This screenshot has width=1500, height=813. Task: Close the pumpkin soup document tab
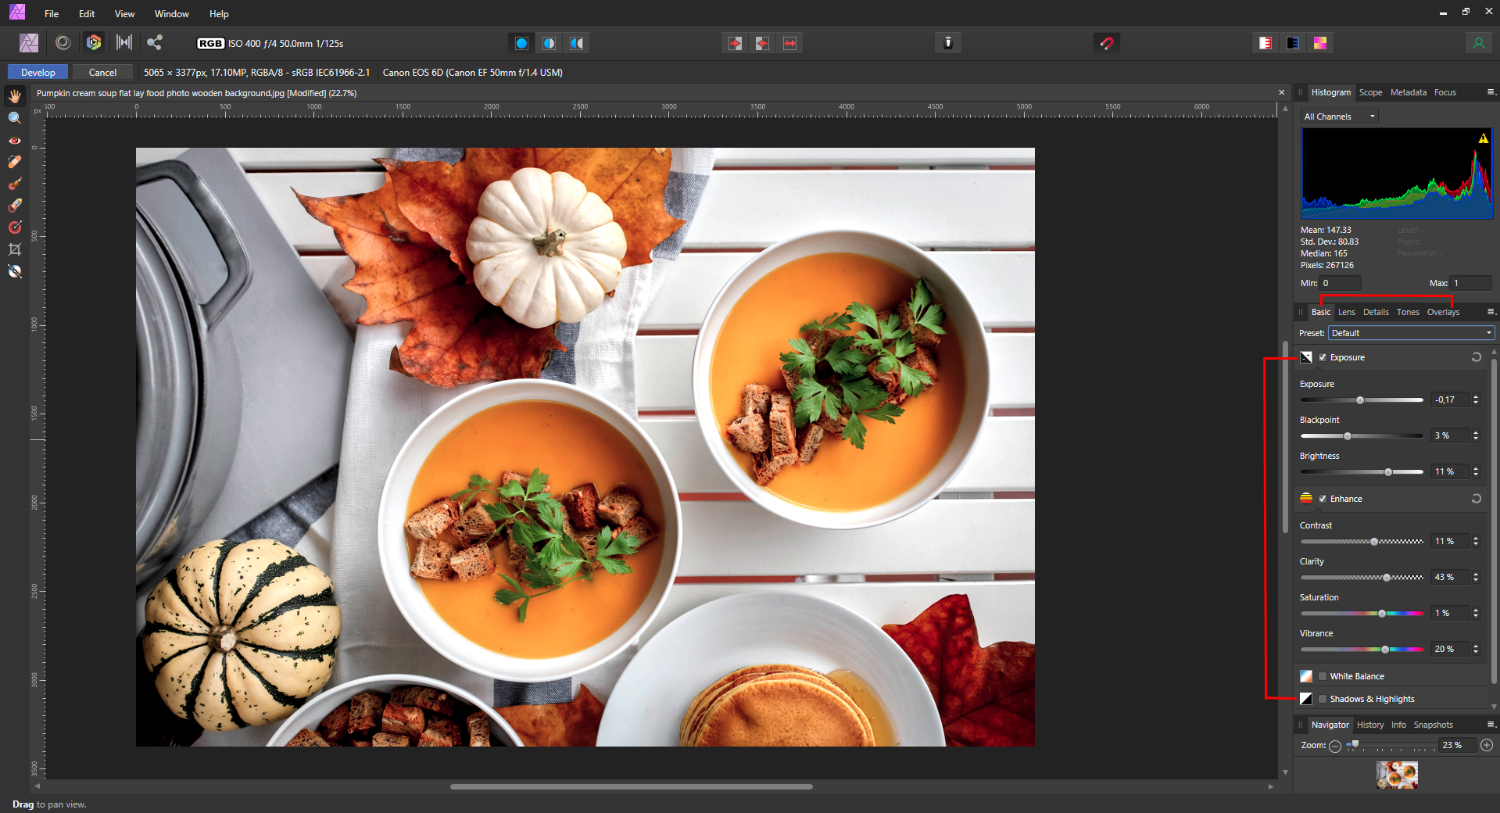click(x=1281, y=93)
